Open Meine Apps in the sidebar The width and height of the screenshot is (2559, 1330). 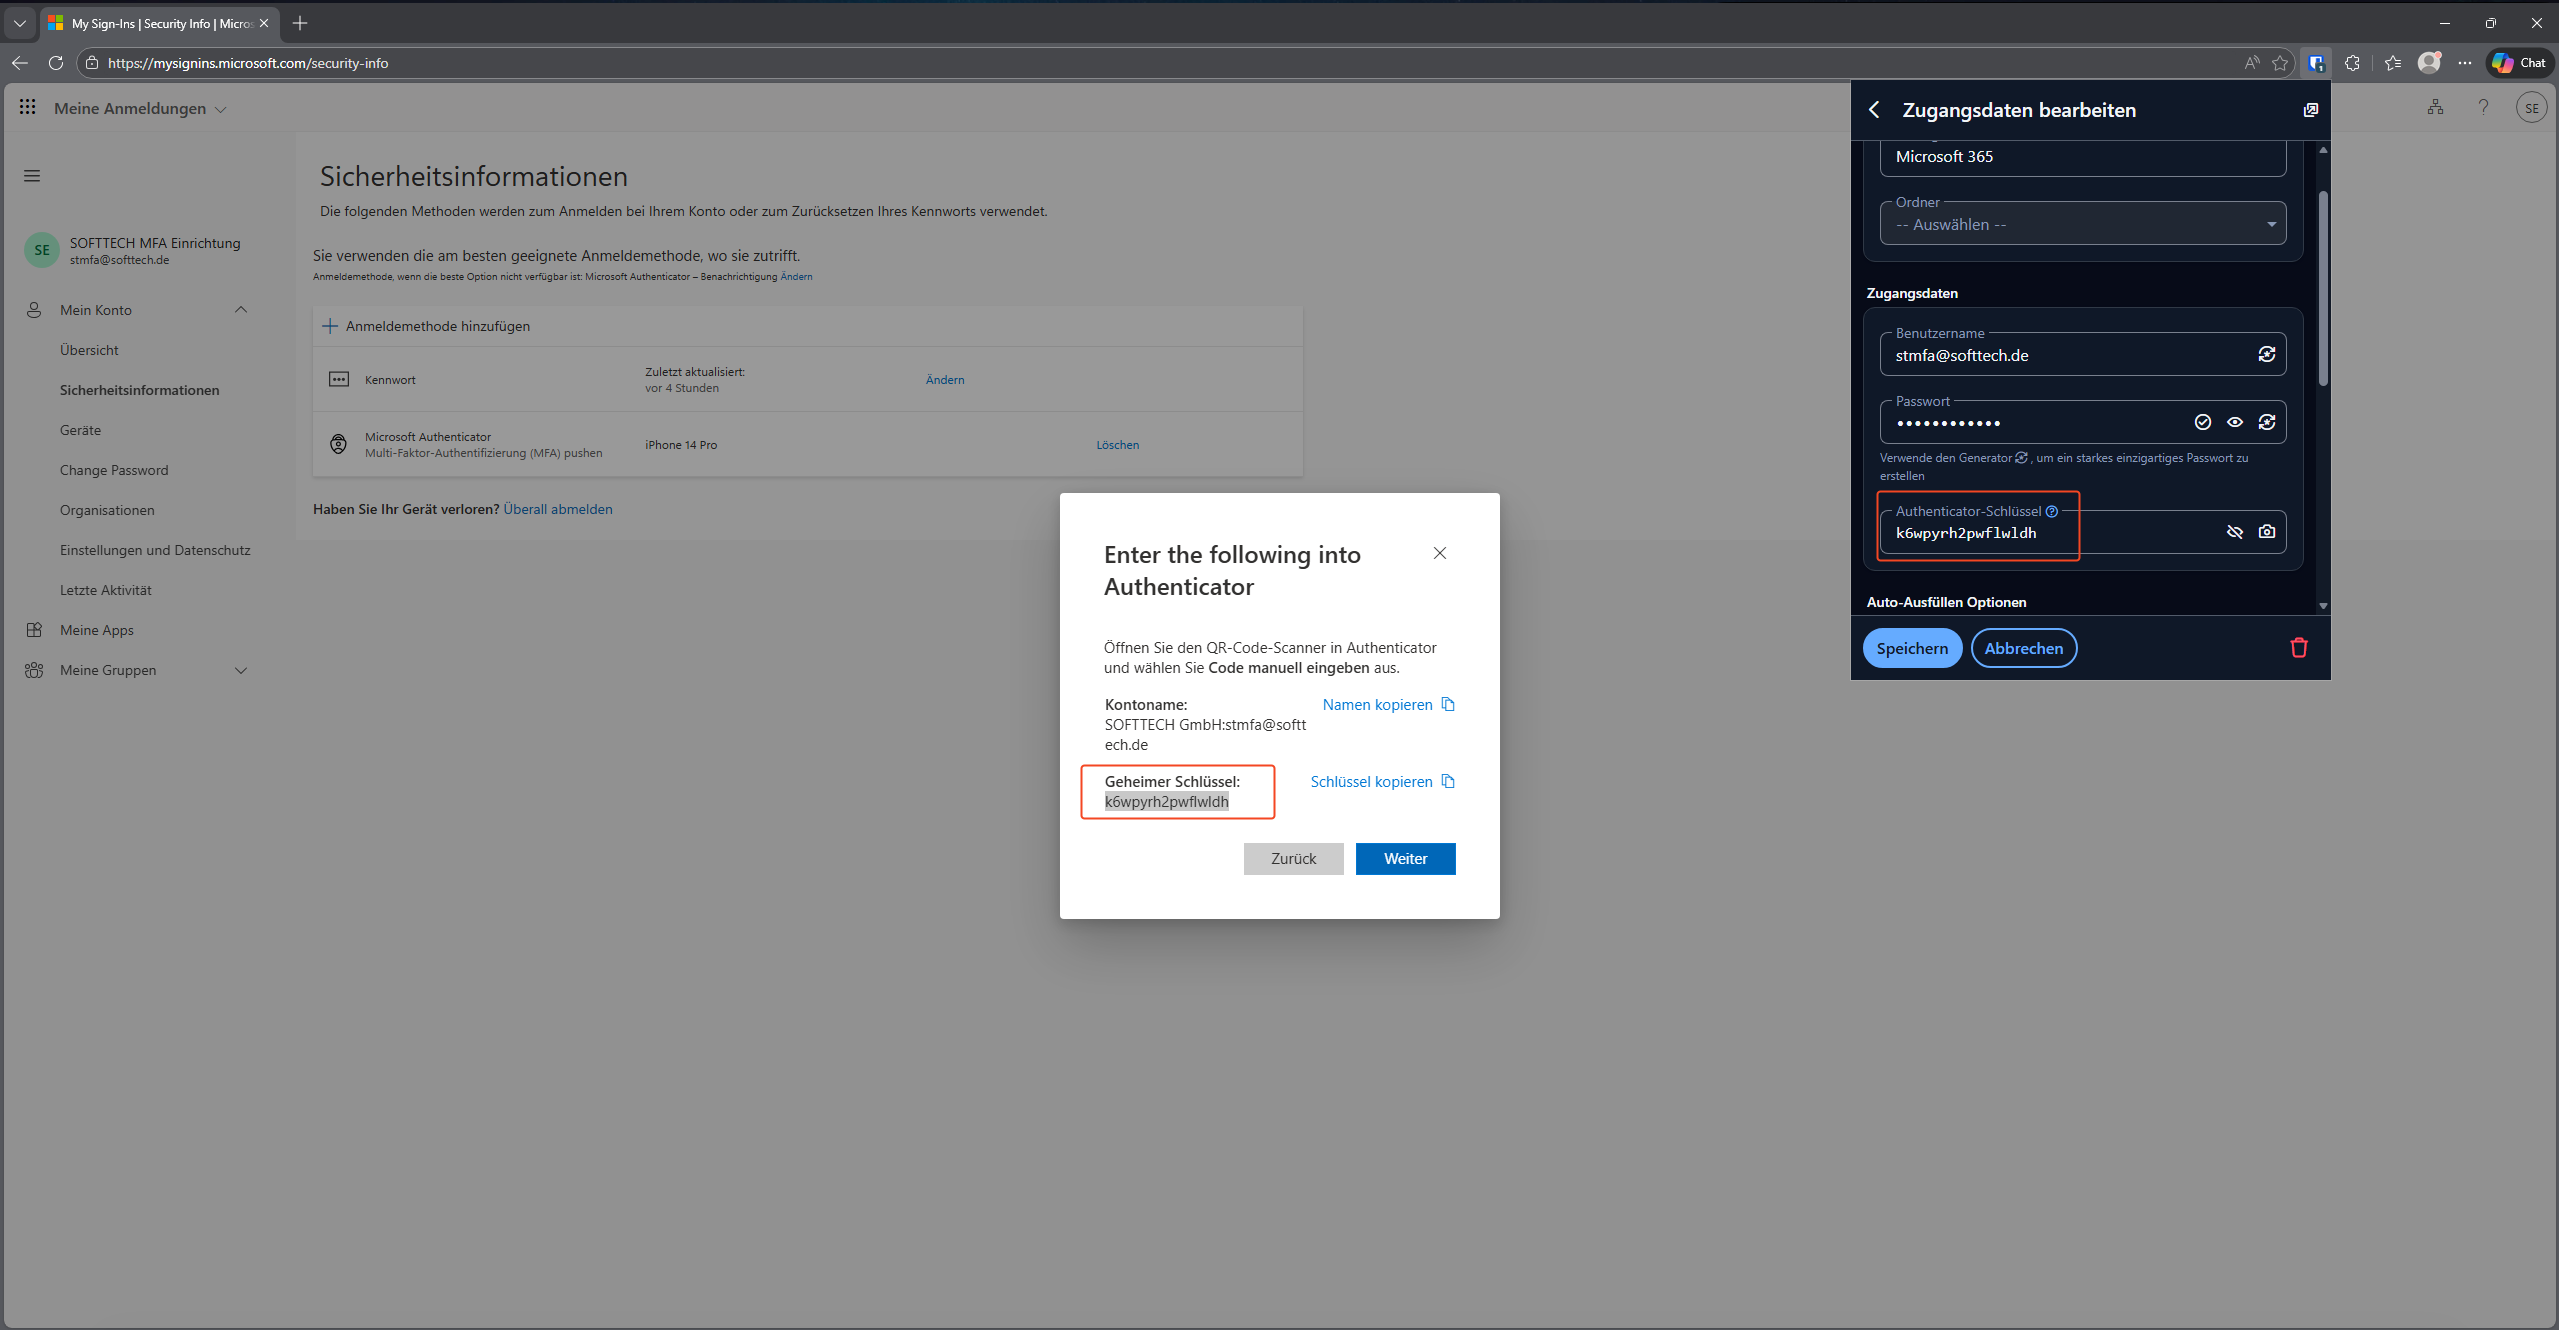point(97,630)
